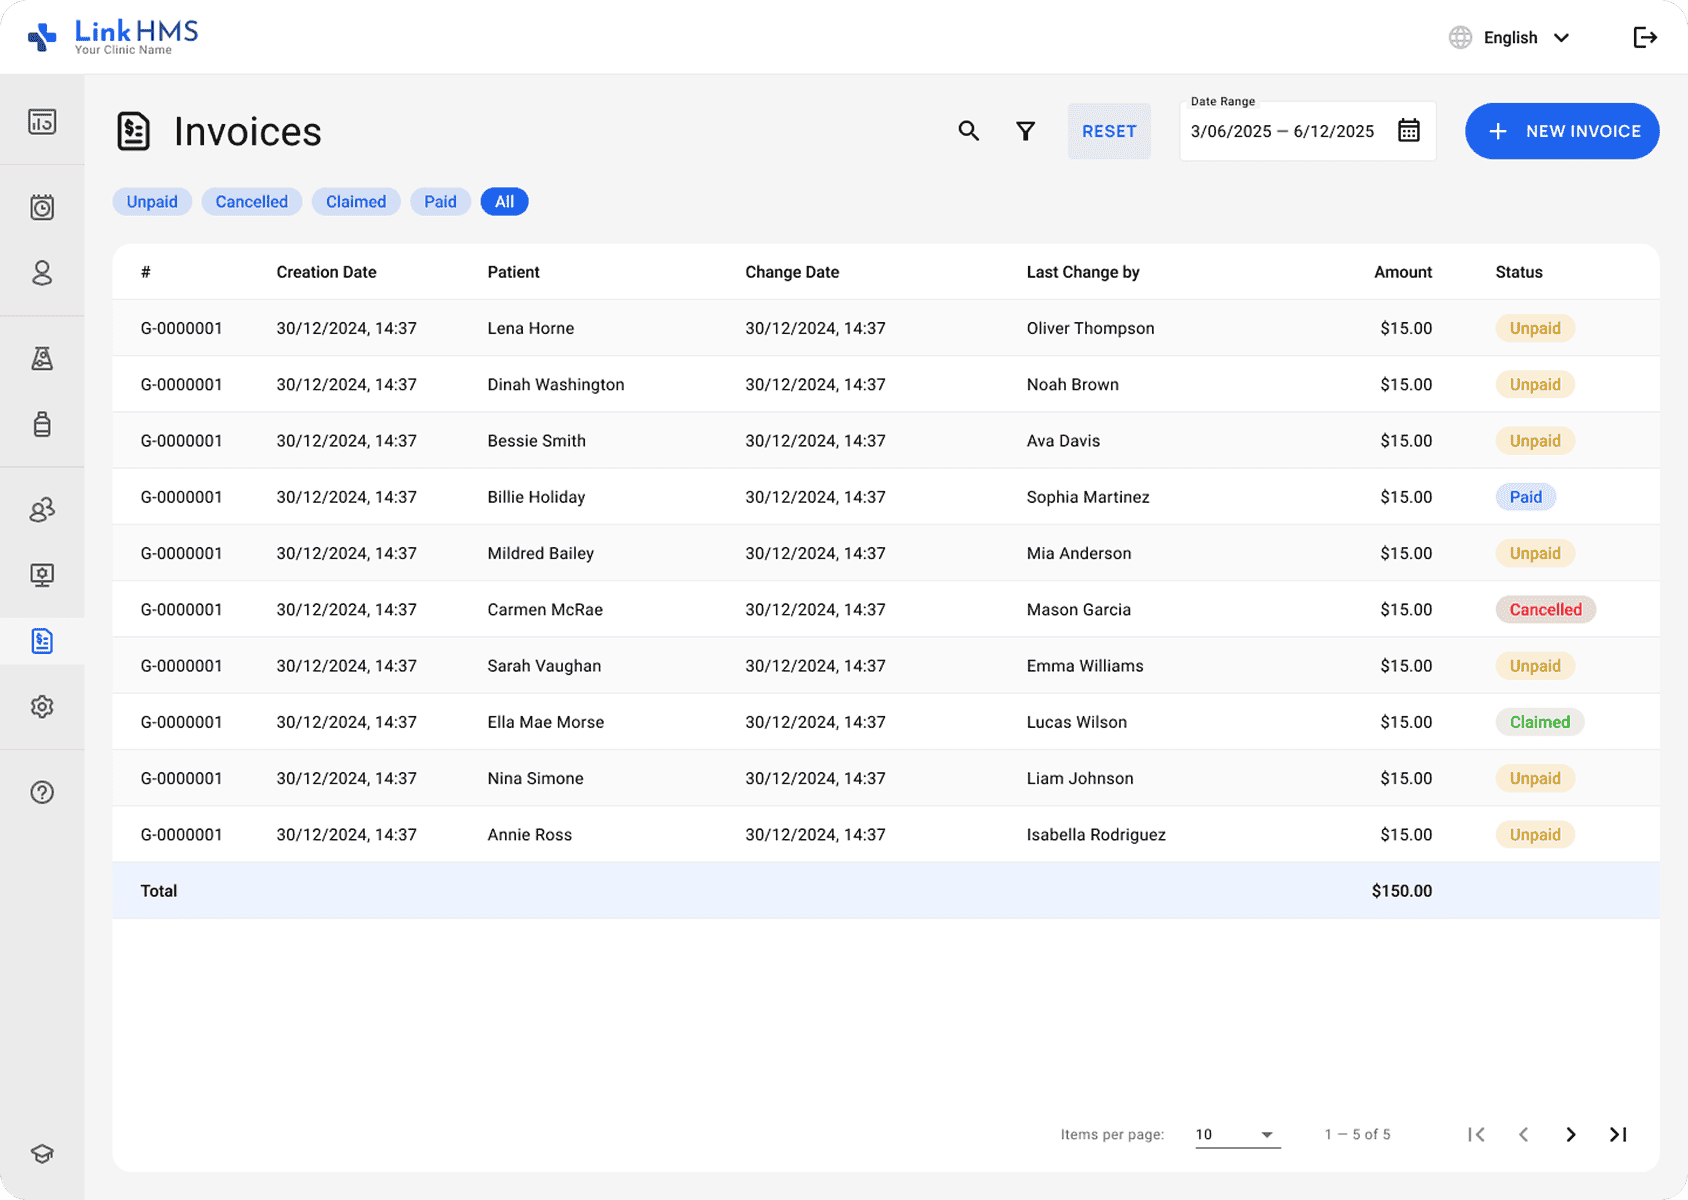Click the filter funnel icon
The width and height of the screenshot is (1688, 1200).
coord(1025,131)
